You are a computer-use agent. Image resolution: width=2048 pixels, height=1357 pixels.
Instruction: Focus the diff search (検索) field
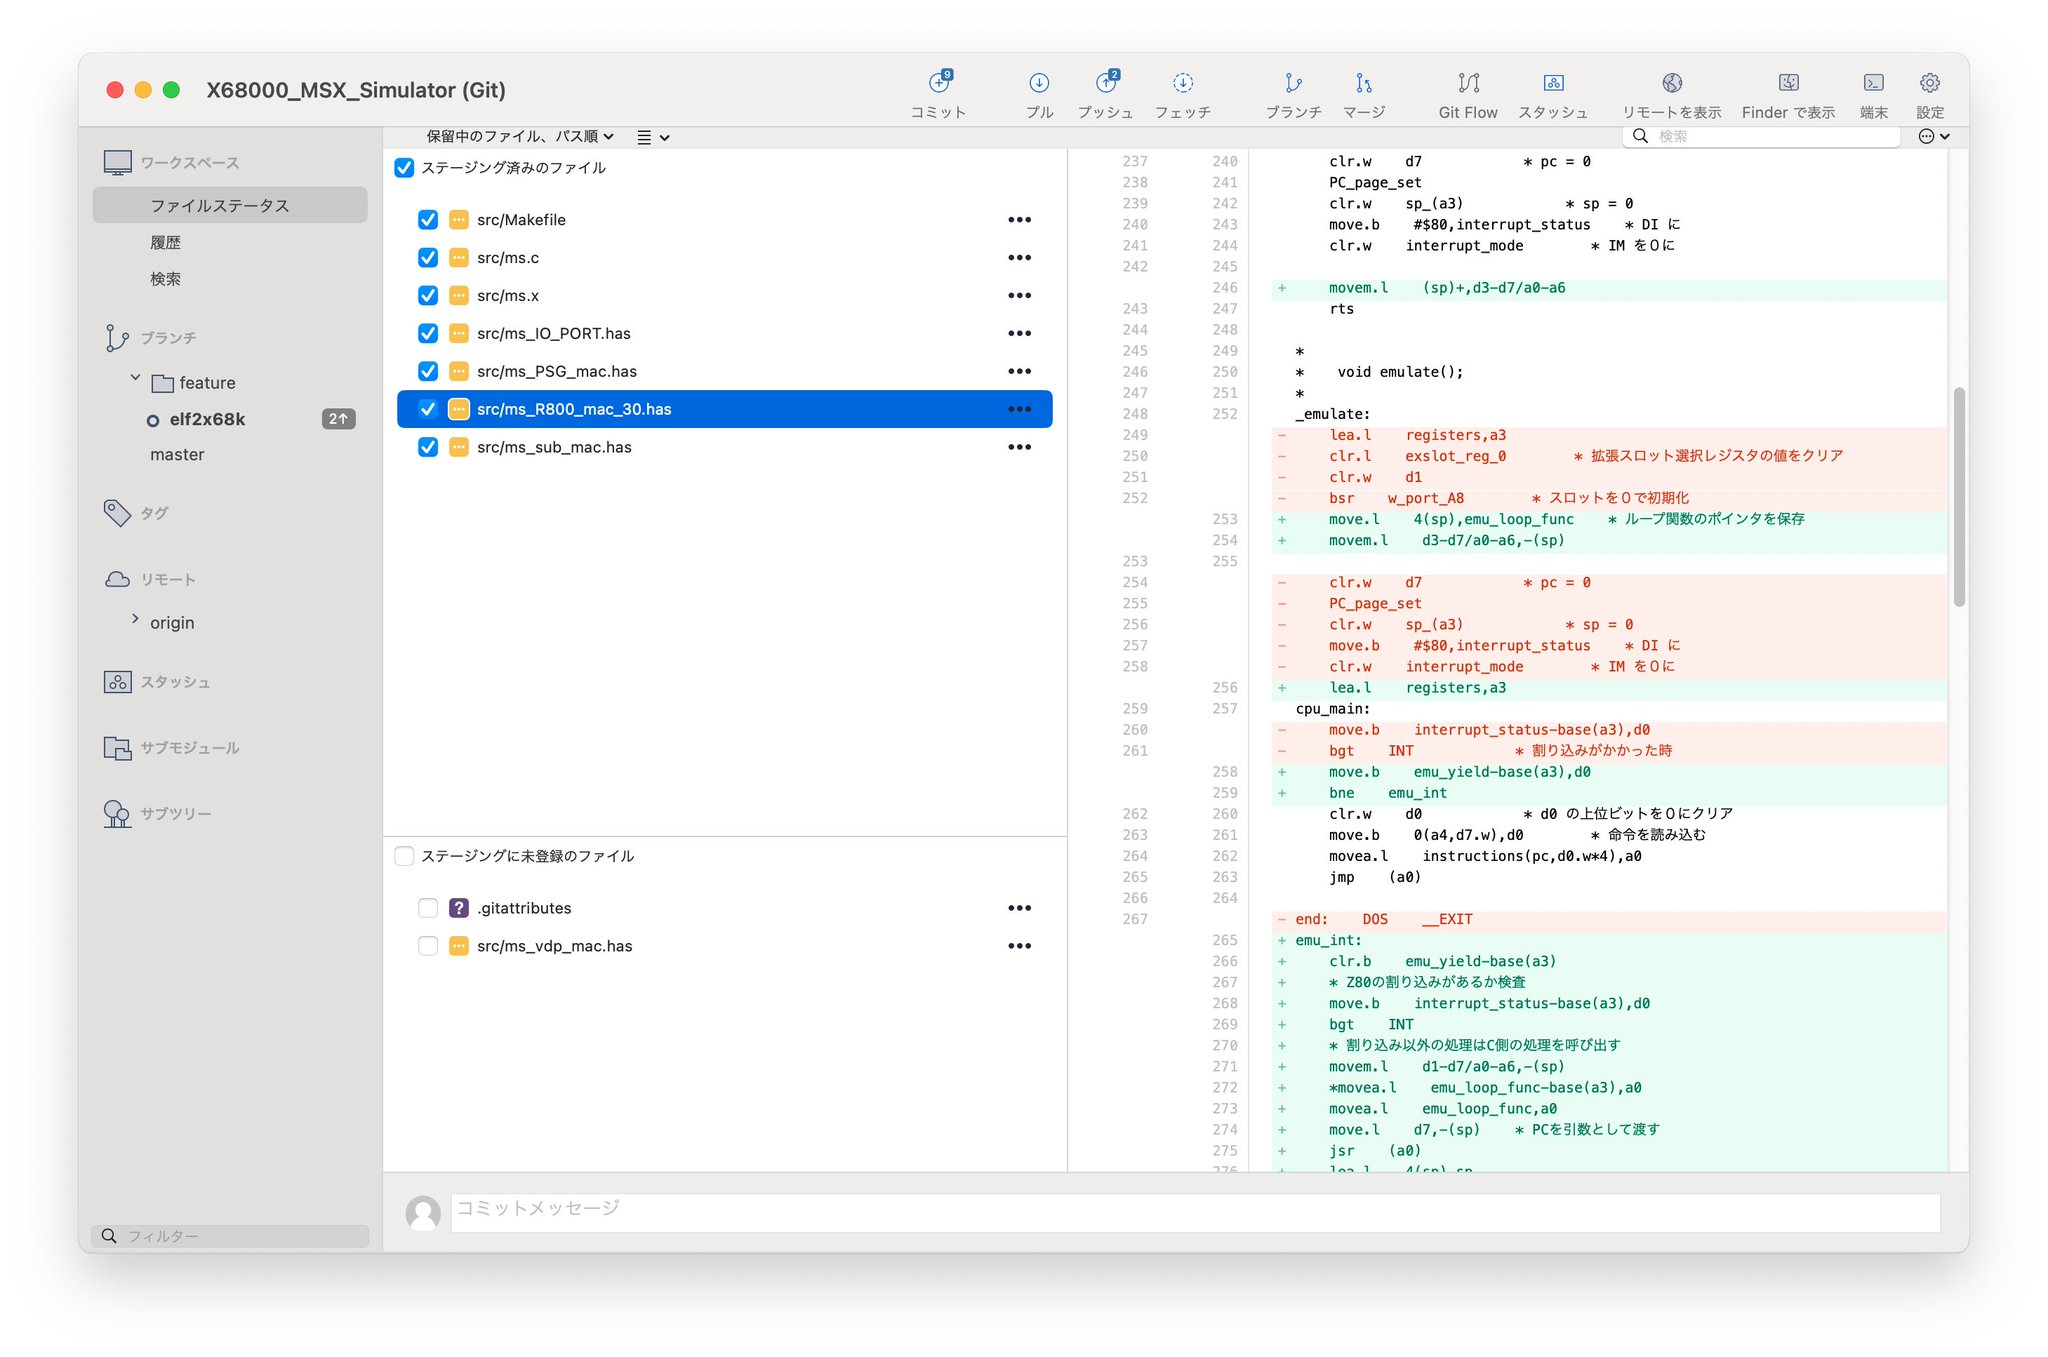[1761, 136]
